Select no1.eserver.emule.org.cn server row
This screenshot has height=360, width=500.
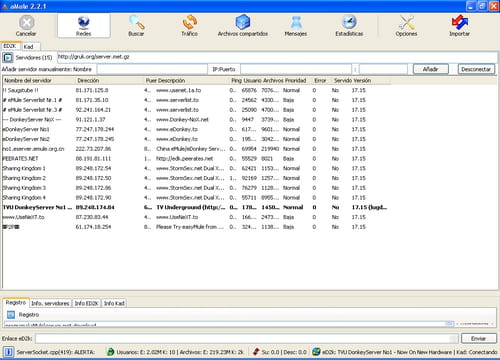(197, 149)
